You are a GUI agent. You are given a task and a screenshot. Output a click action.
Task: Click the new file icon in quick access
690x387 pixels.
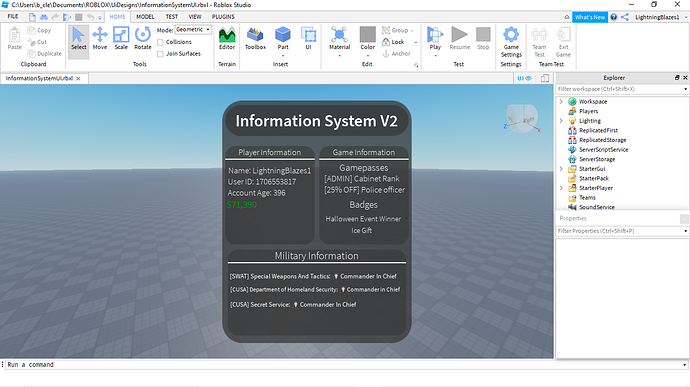32,17
